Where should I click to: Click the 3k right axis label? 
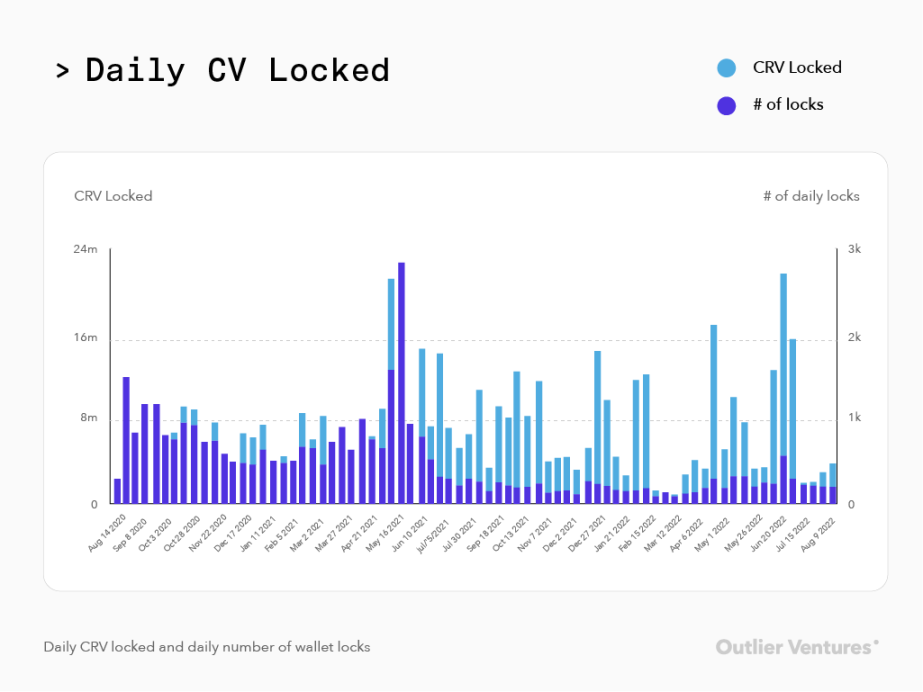(854, 249)
